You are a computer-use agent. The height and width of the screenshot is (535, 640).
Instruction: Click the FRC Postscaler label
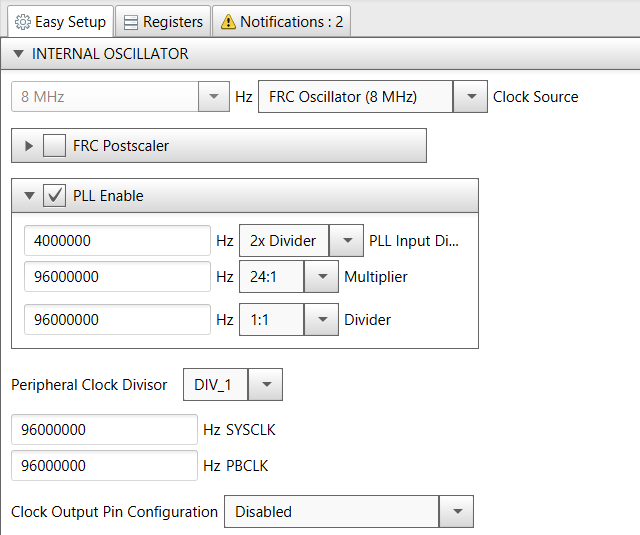coord(121,146)
